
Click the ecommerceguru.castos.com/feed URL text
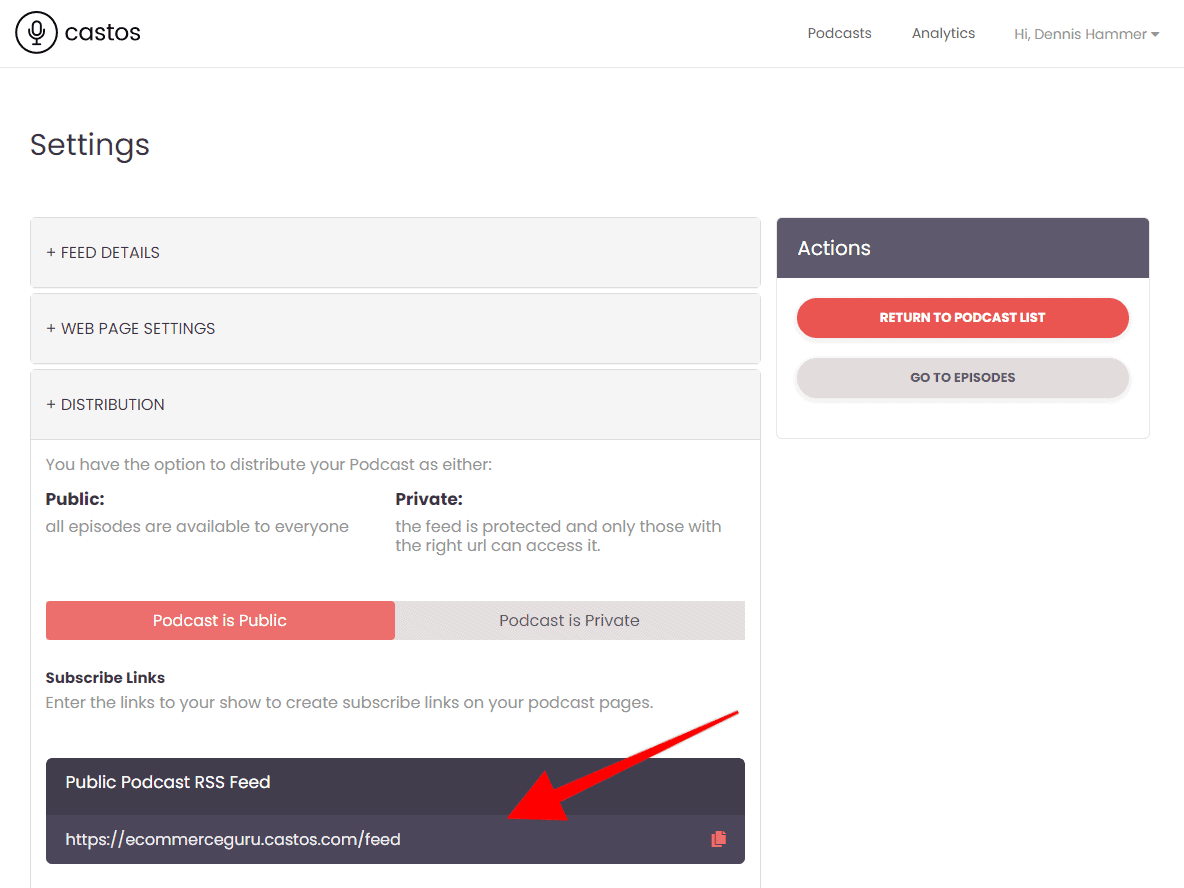pos(233,840)
